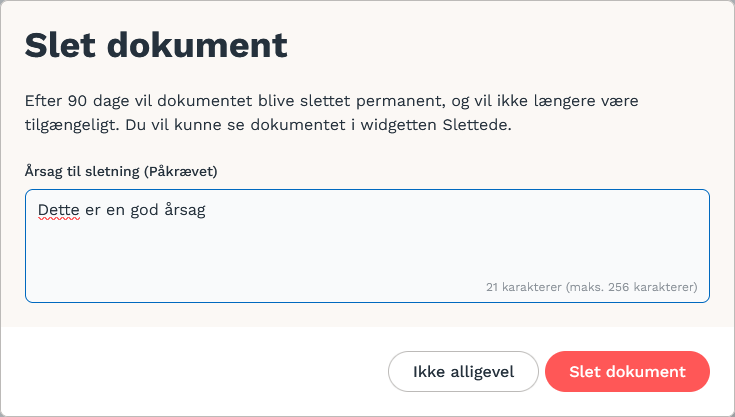Click the word tilgængeligt in the description
This screenshot has width=735, height=417.
pyautogui.click(x=72, y=125)
